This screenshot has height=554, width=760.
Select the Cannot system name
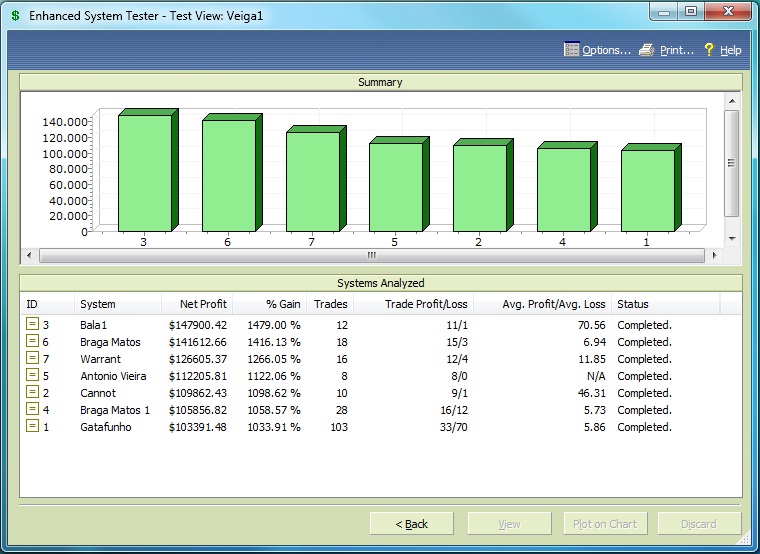coord(98,393)
